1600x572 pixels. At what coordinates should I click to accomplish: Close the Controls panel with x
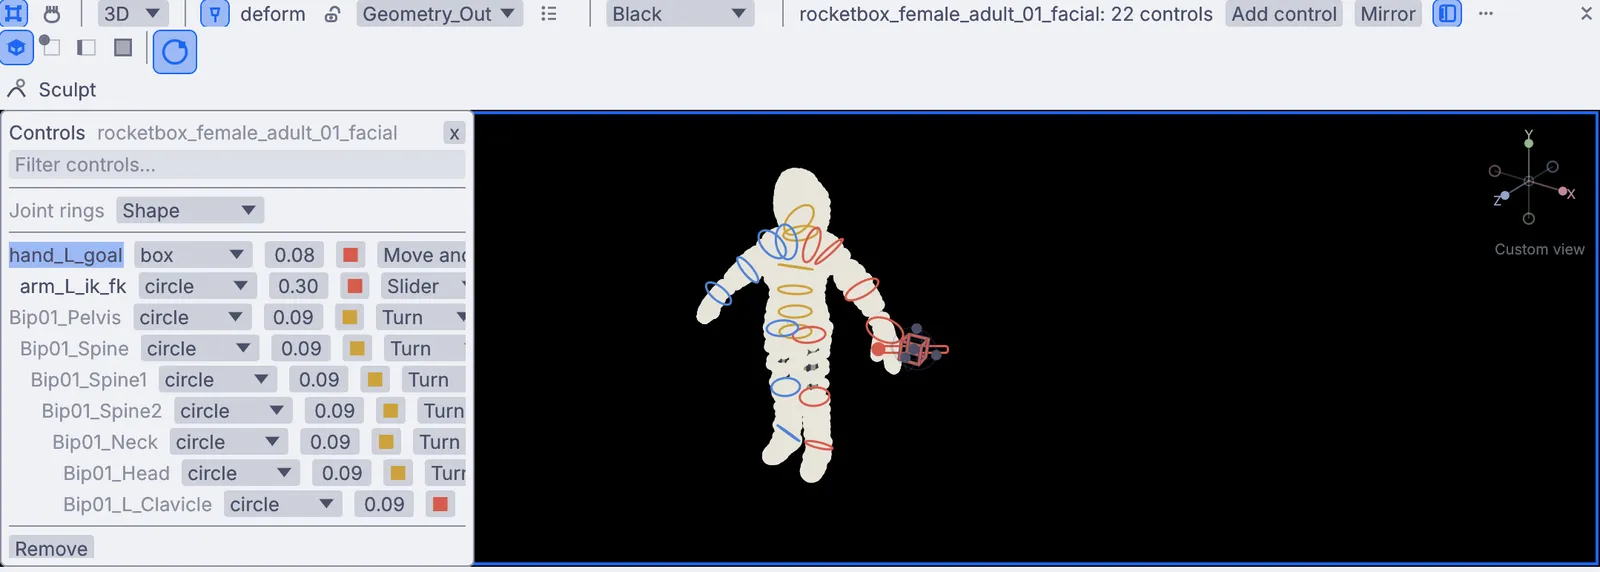pyautogui.click(x=454, y=133)
